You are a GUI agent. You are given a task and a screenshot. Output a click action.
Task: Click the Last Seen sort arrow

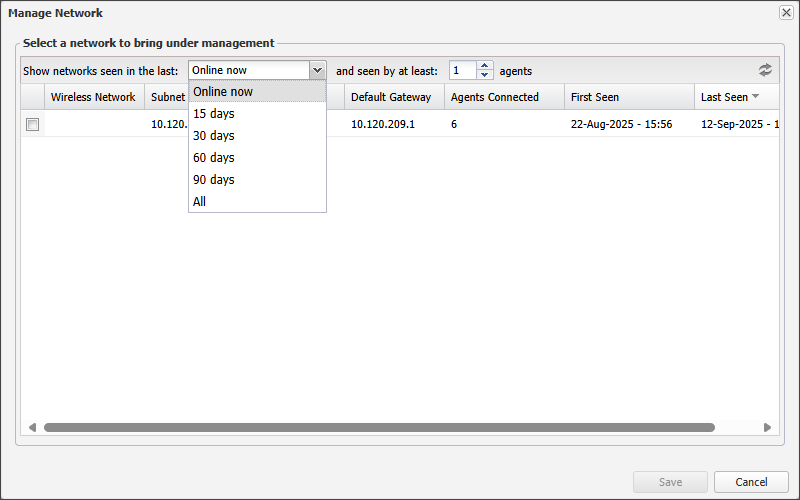click(755, 97)
